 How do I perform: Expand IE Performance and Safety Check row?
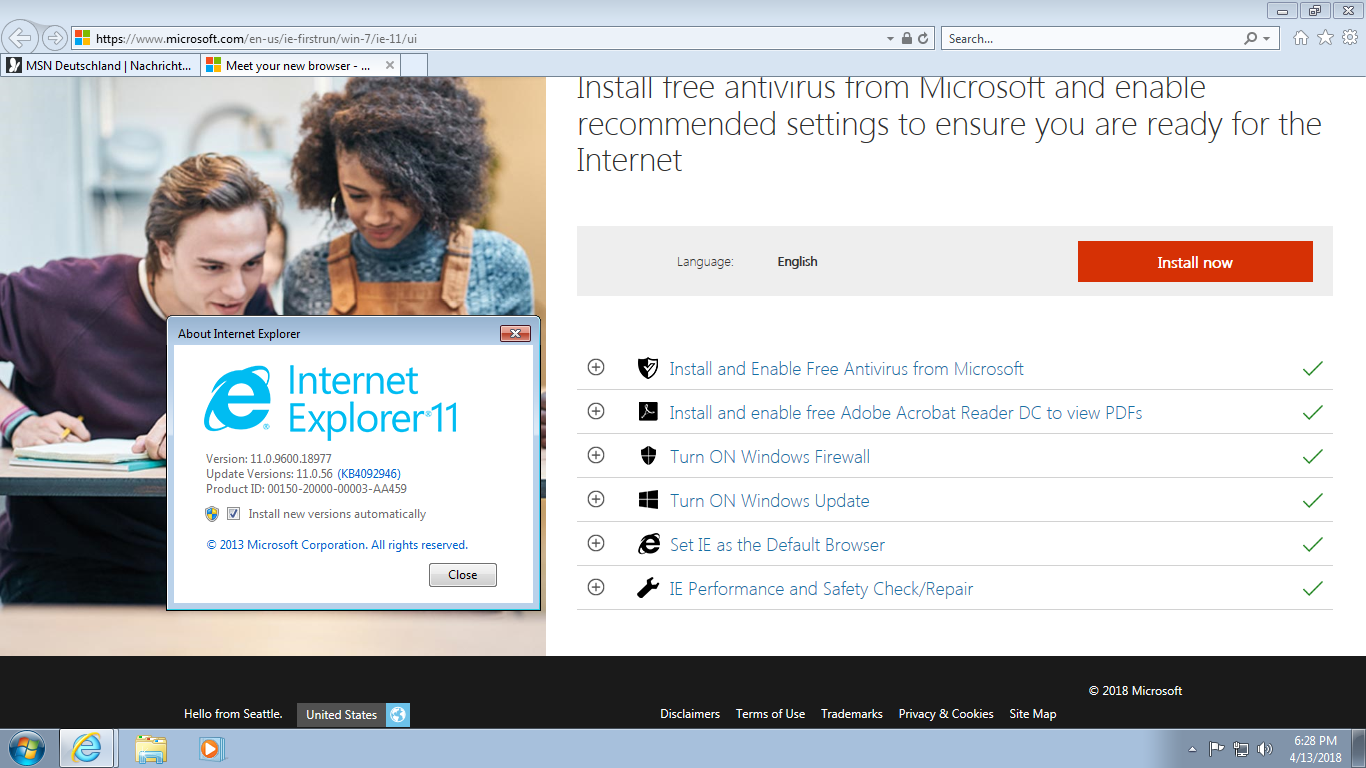[596, 587]
